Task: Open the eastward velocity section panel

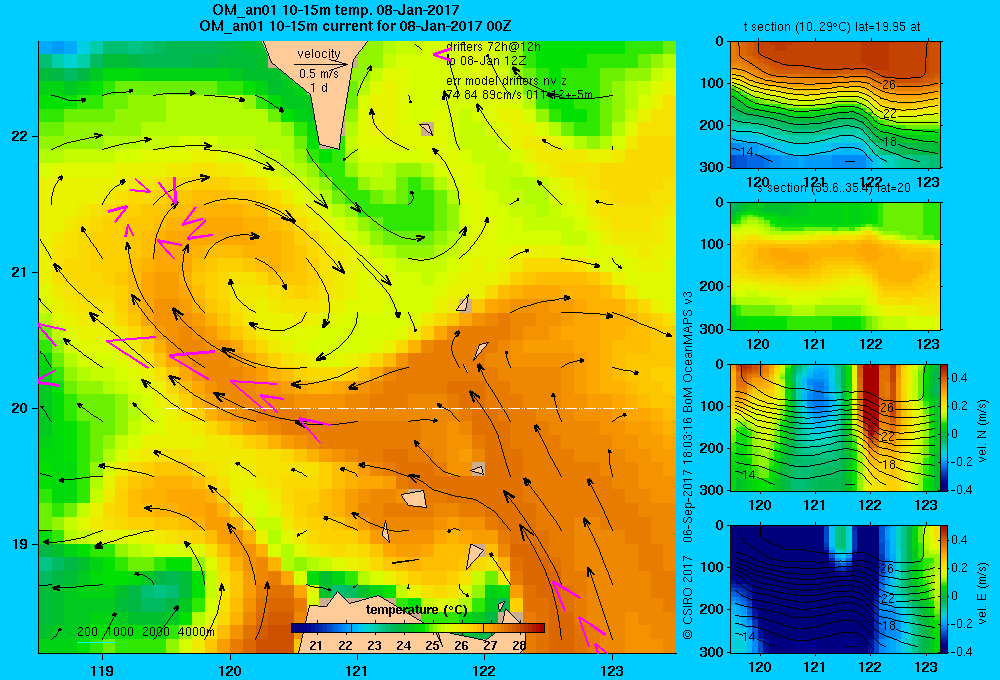Action: 835,589
